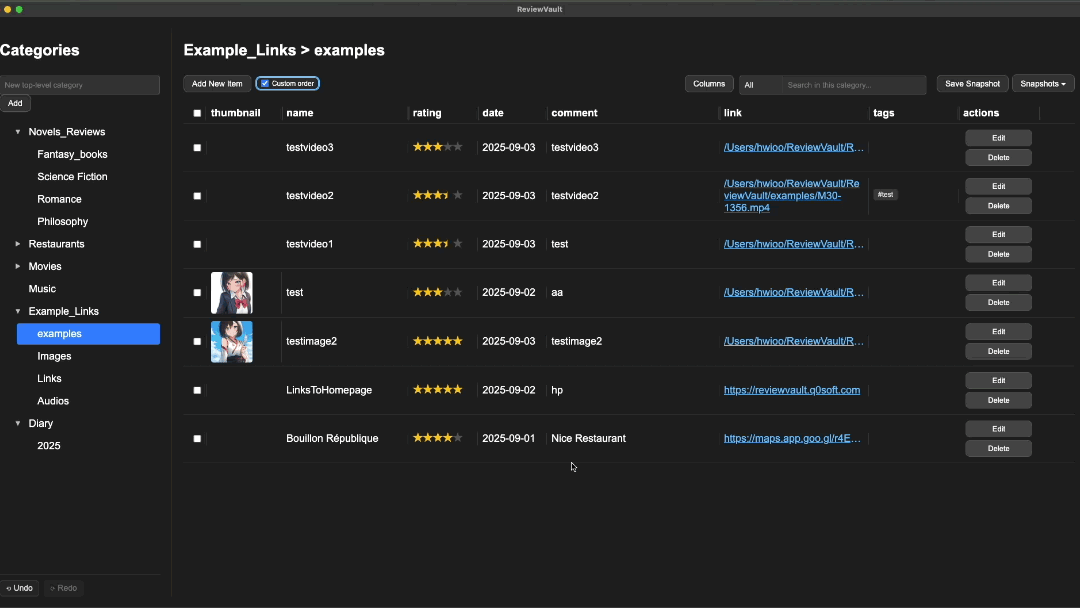Viewport: 1080px width, 608px height.
Task: Open the reviewvault.q0soft.com link
Action: [791, 390]
